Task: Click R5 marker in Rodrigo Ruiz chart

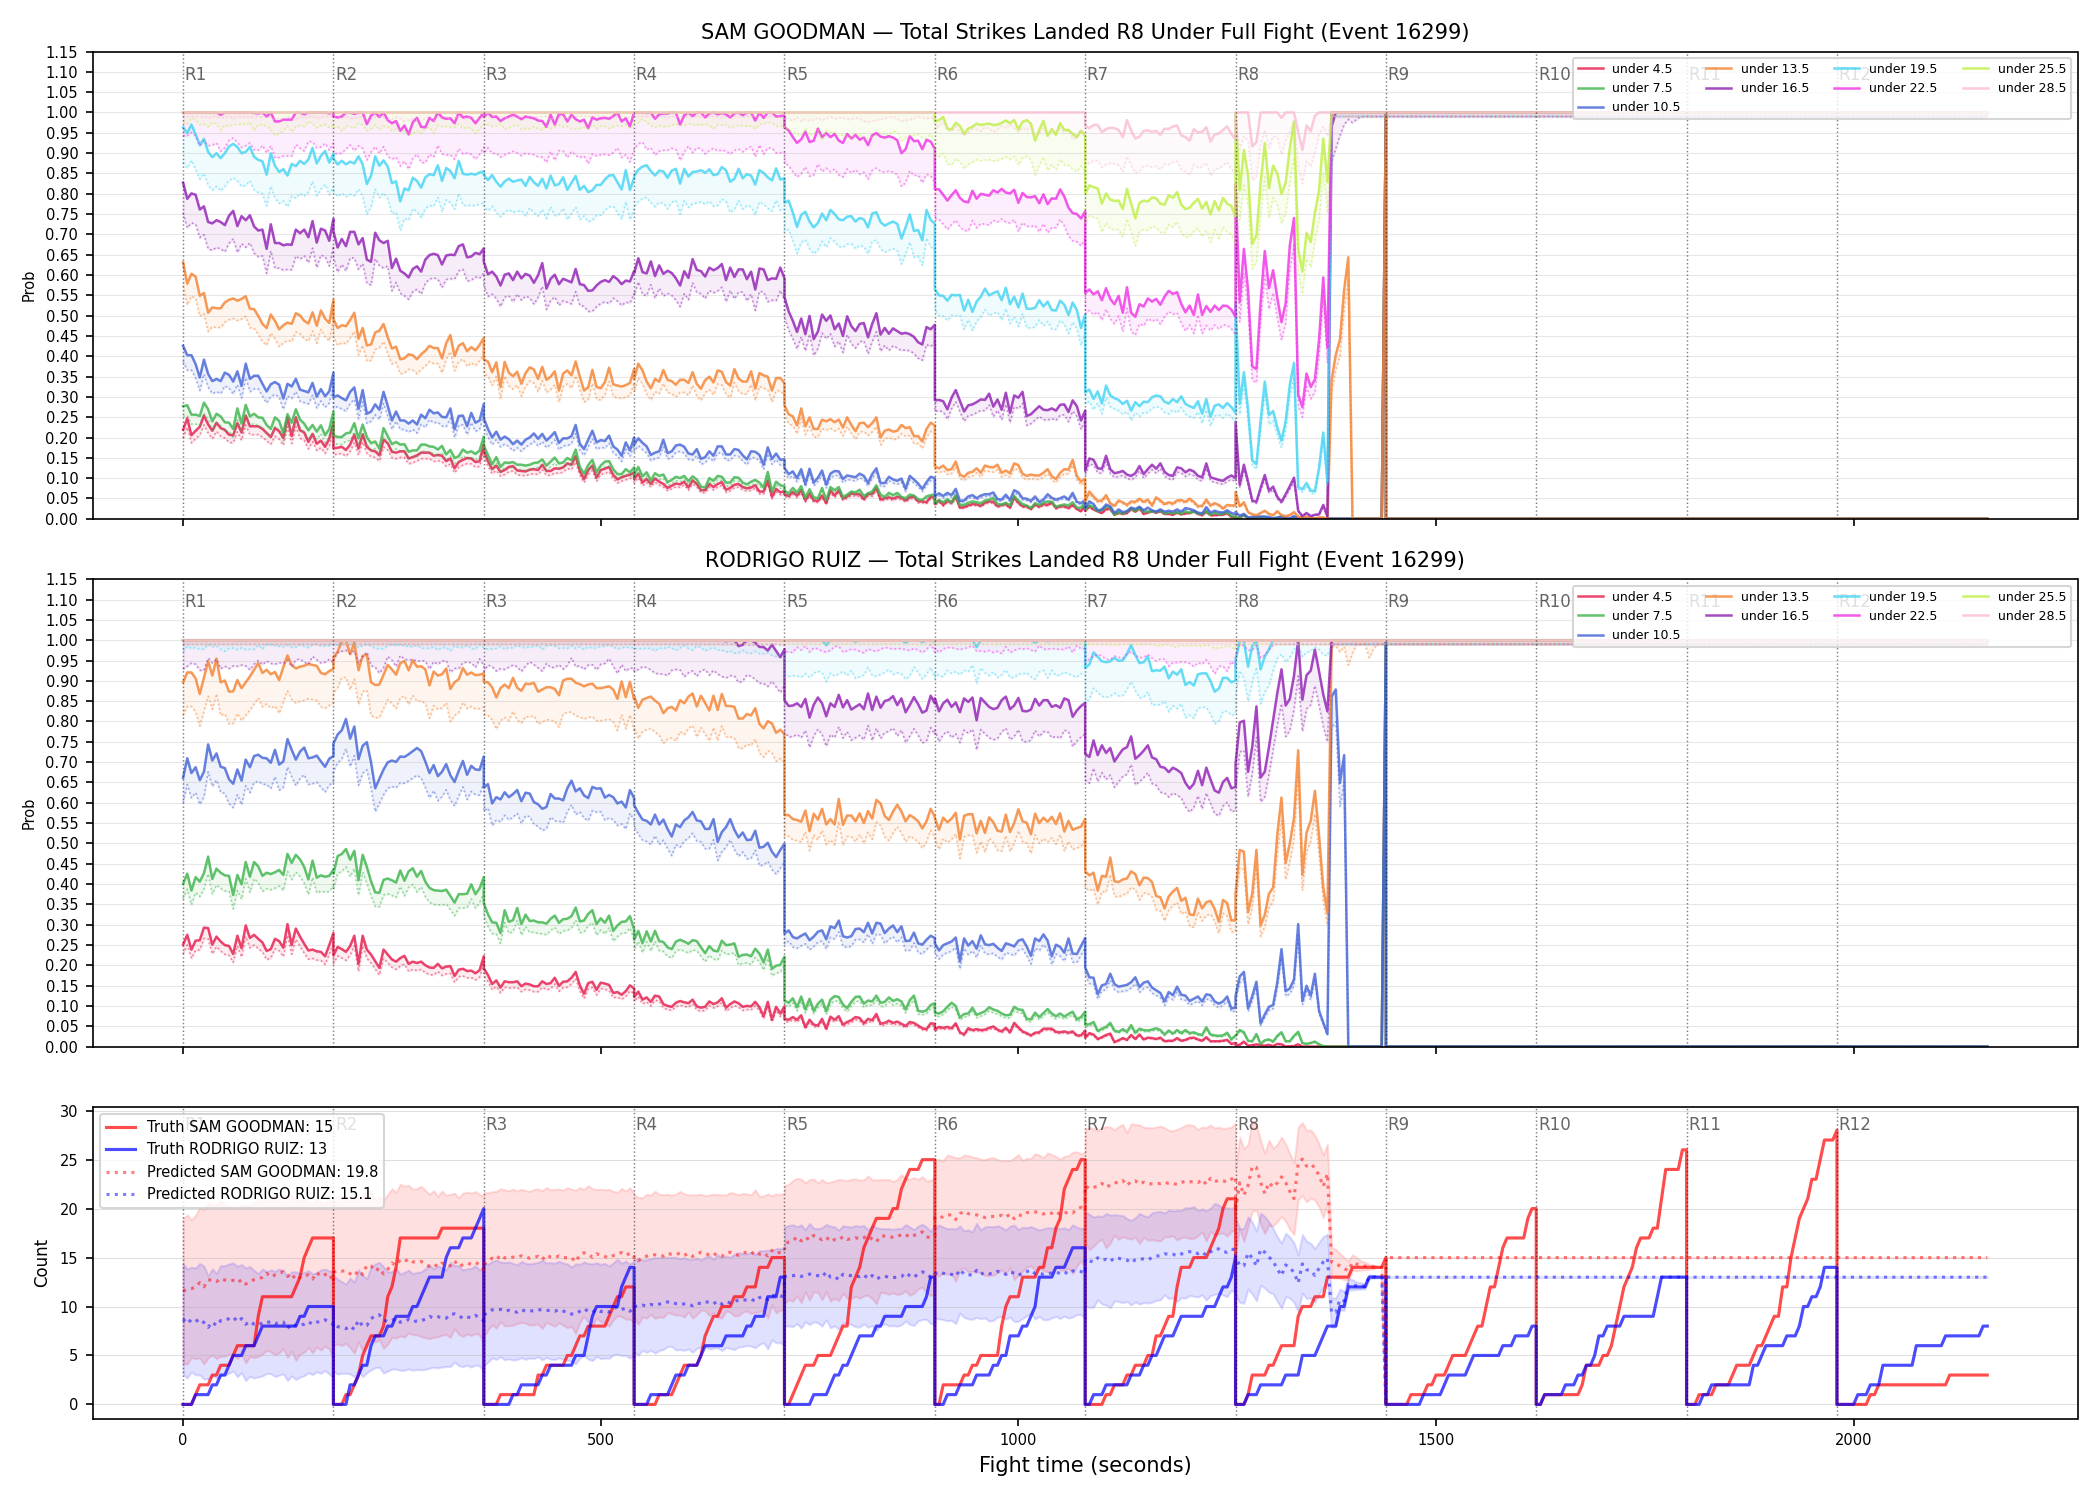Action: point(797,601)
